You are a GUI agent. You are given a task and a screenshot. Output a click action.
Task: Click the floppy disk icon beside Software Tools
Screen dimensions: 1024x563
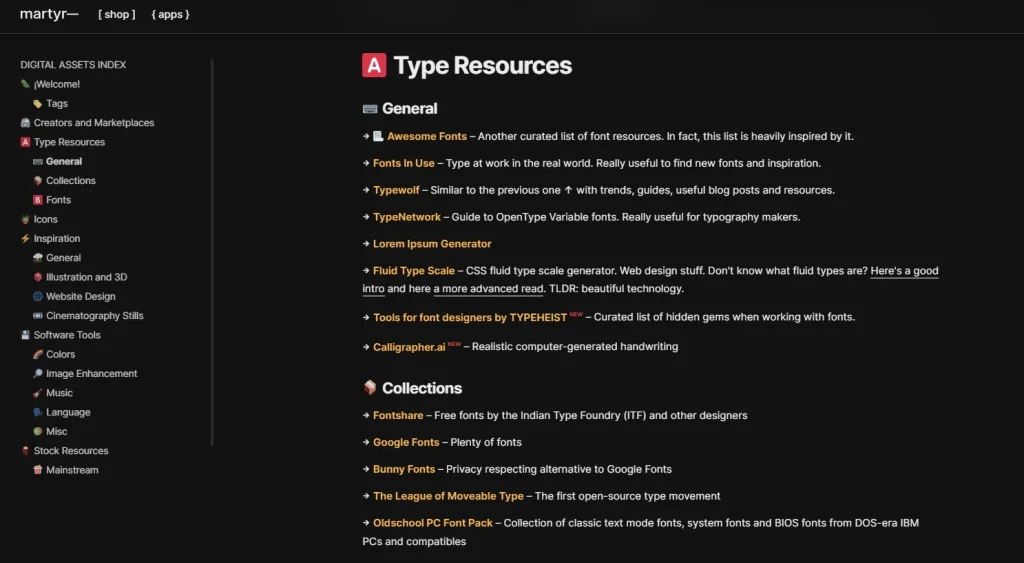tap(25, 335)
